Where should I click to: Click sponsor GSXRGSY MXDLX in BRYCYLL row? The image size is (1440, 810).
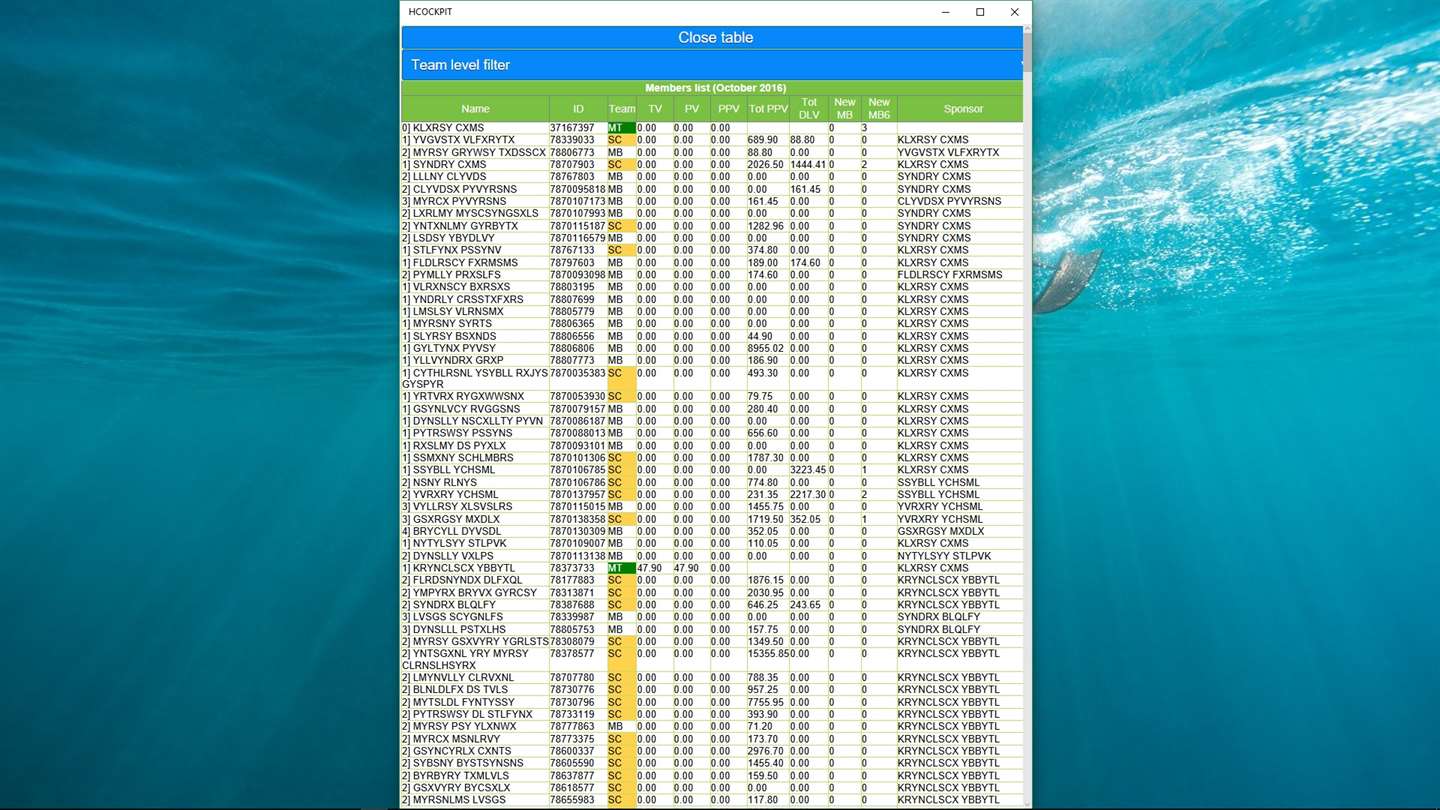tap(941, 531)
